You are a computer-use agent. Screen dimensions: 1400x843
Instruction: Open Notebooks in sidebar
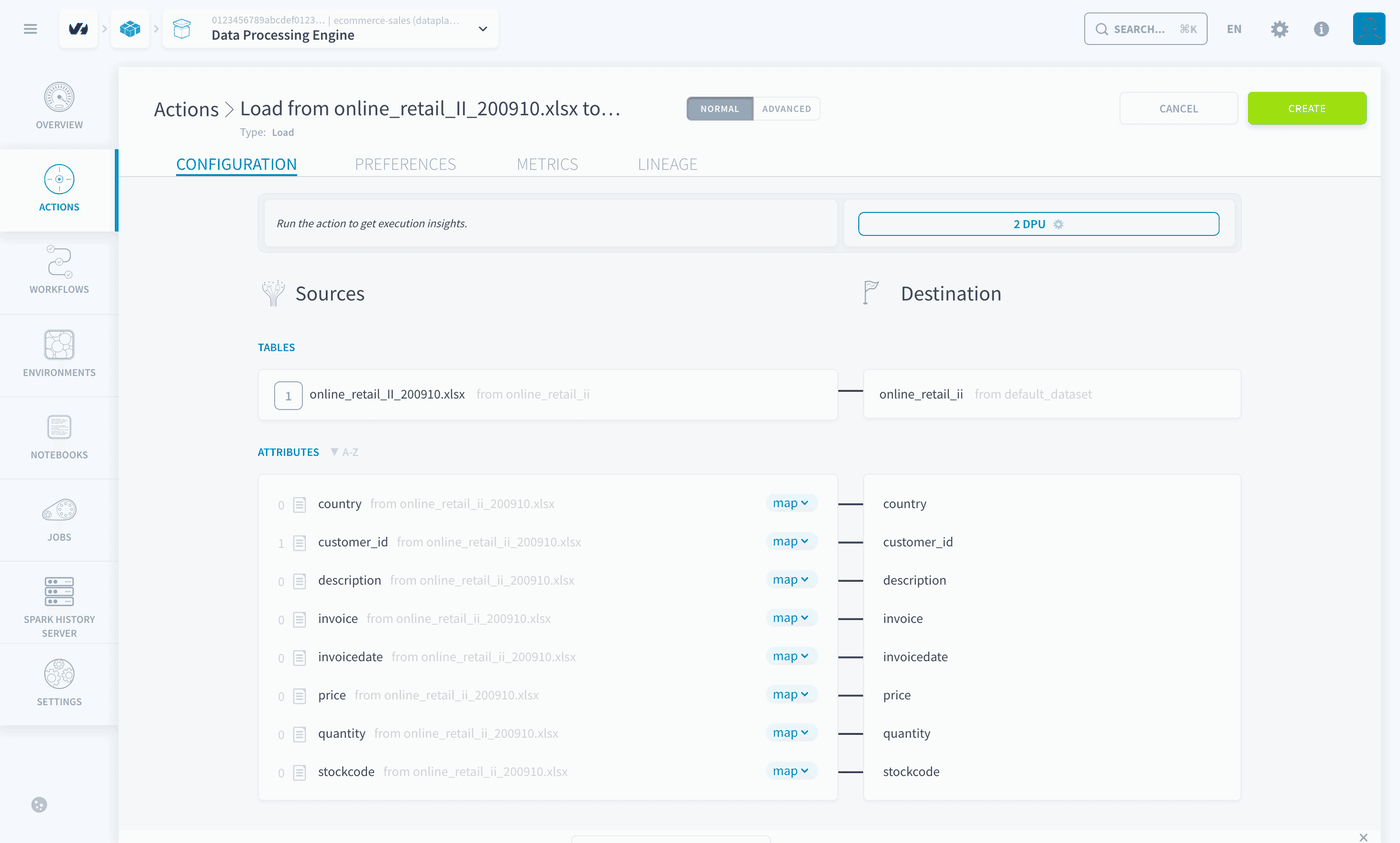coord(59,437)
